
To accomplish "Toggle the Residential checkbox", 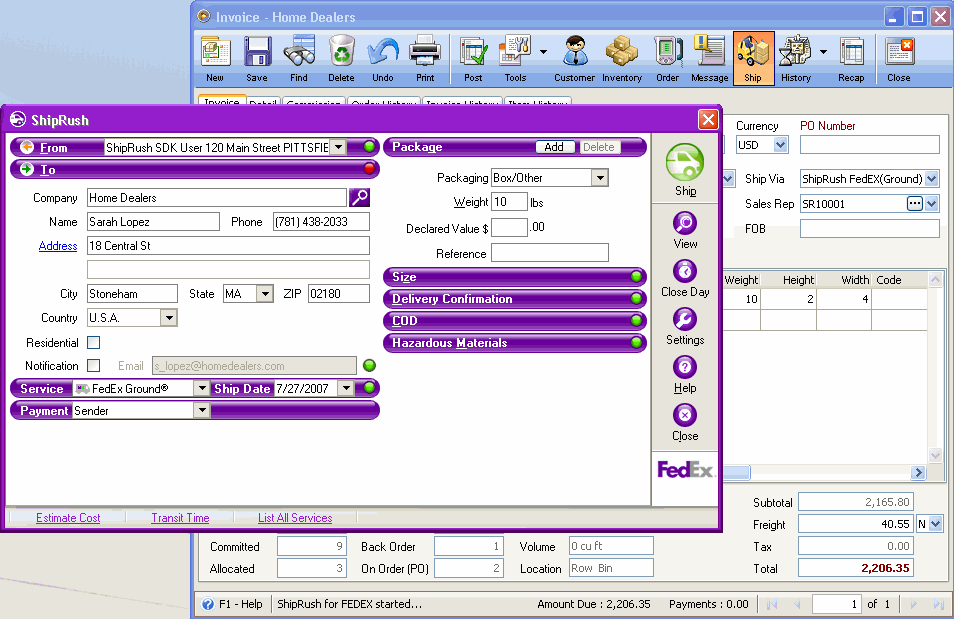I will [93, 343].
